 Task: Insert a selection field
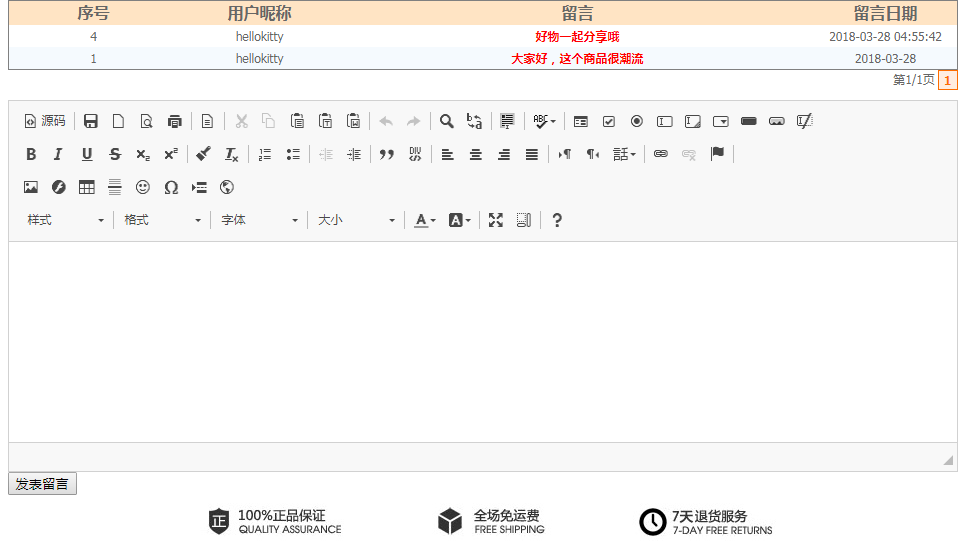click(721, 121)
